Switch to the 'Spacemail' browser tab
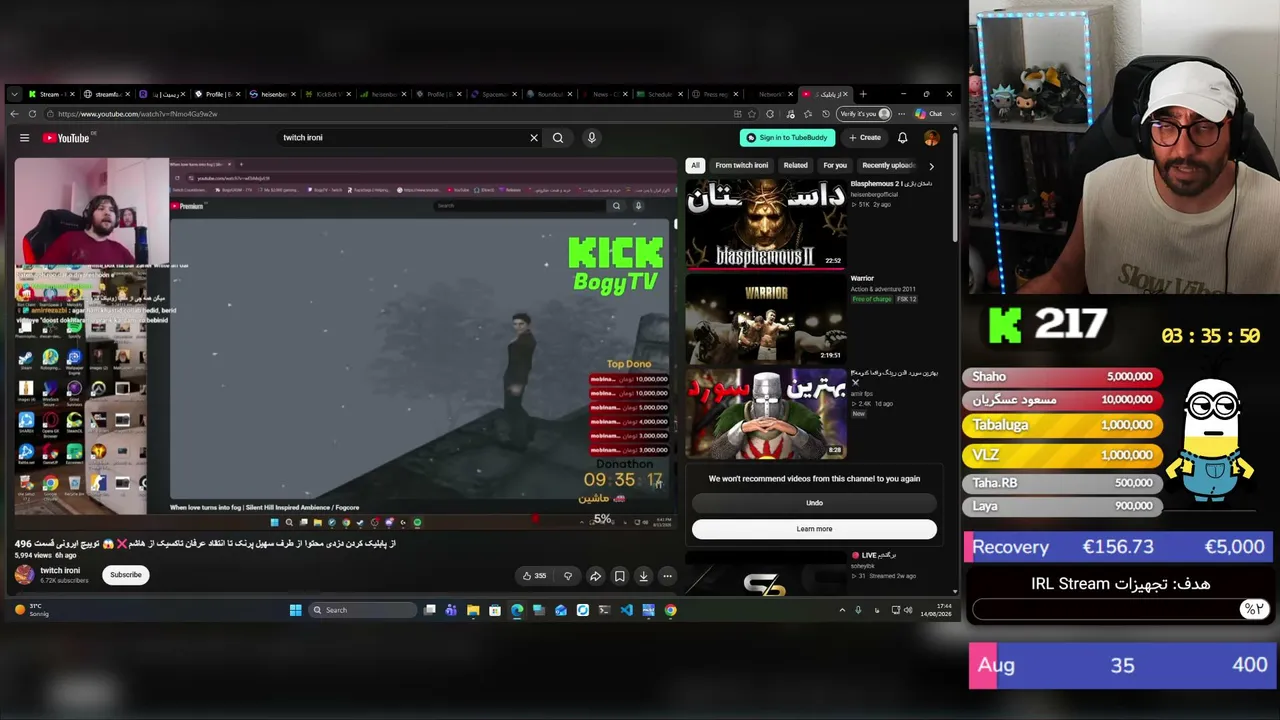Screen dimensions: 1280x720 [x=492, y=94]
